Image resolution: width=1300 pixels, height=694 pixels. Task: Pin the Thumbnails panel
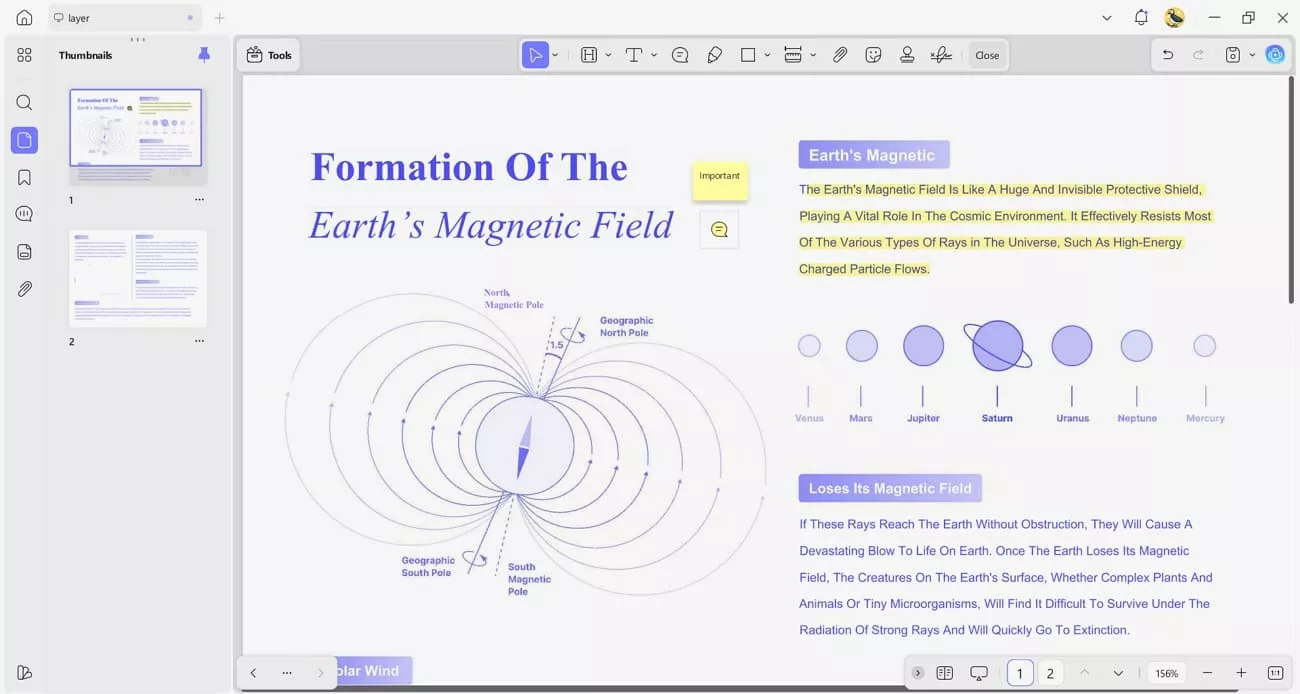[204, 55]
